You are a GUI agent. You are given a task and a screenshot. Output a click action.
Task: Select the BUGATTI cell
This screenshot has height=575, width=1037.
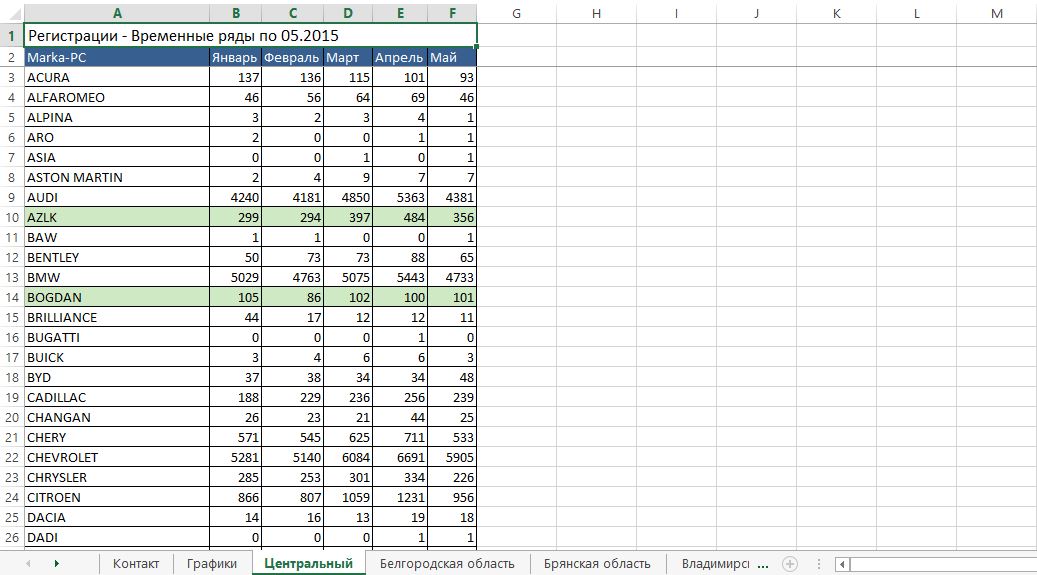pos(117,337)
